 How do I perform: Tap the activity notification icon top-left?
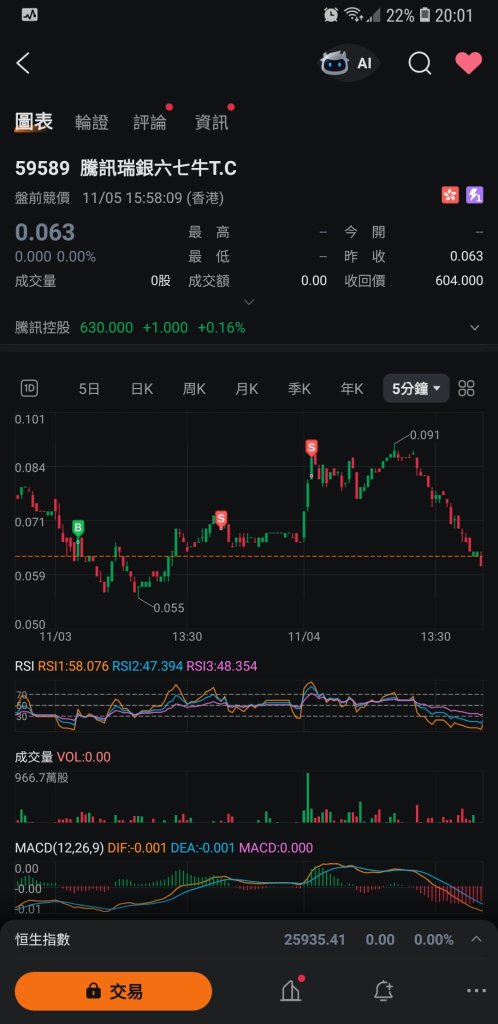pos(29,14)
